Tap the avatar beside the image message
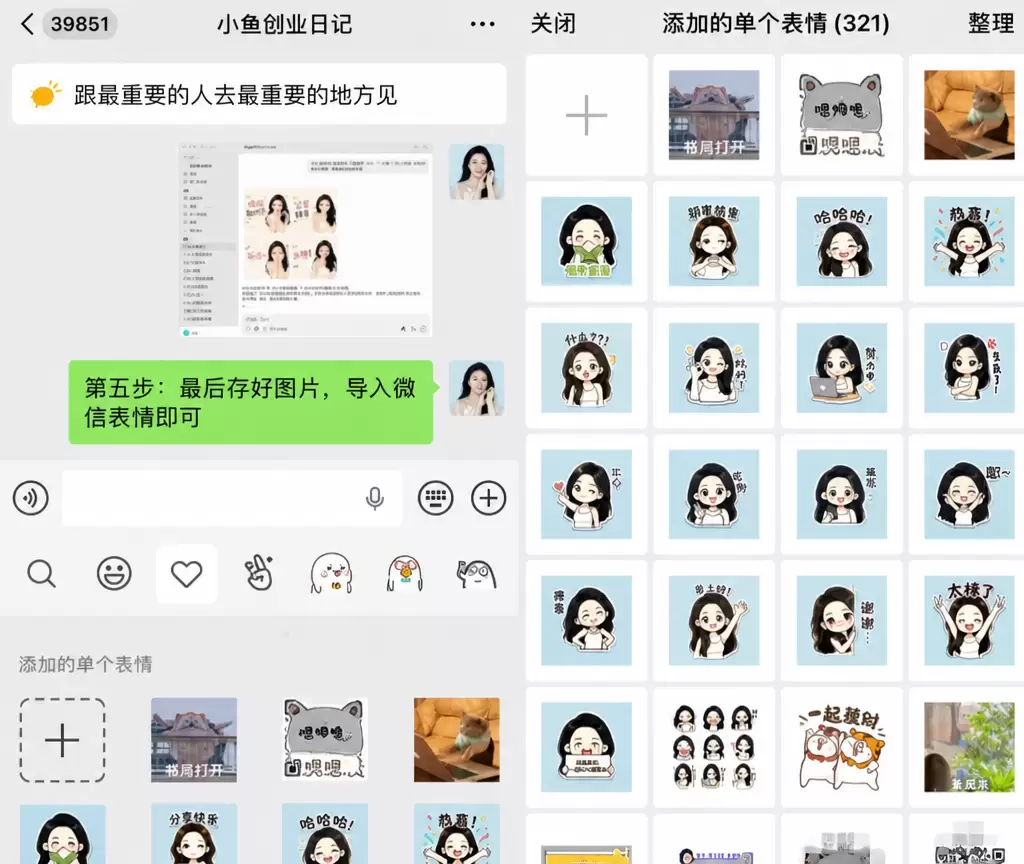 pos(477,172)
